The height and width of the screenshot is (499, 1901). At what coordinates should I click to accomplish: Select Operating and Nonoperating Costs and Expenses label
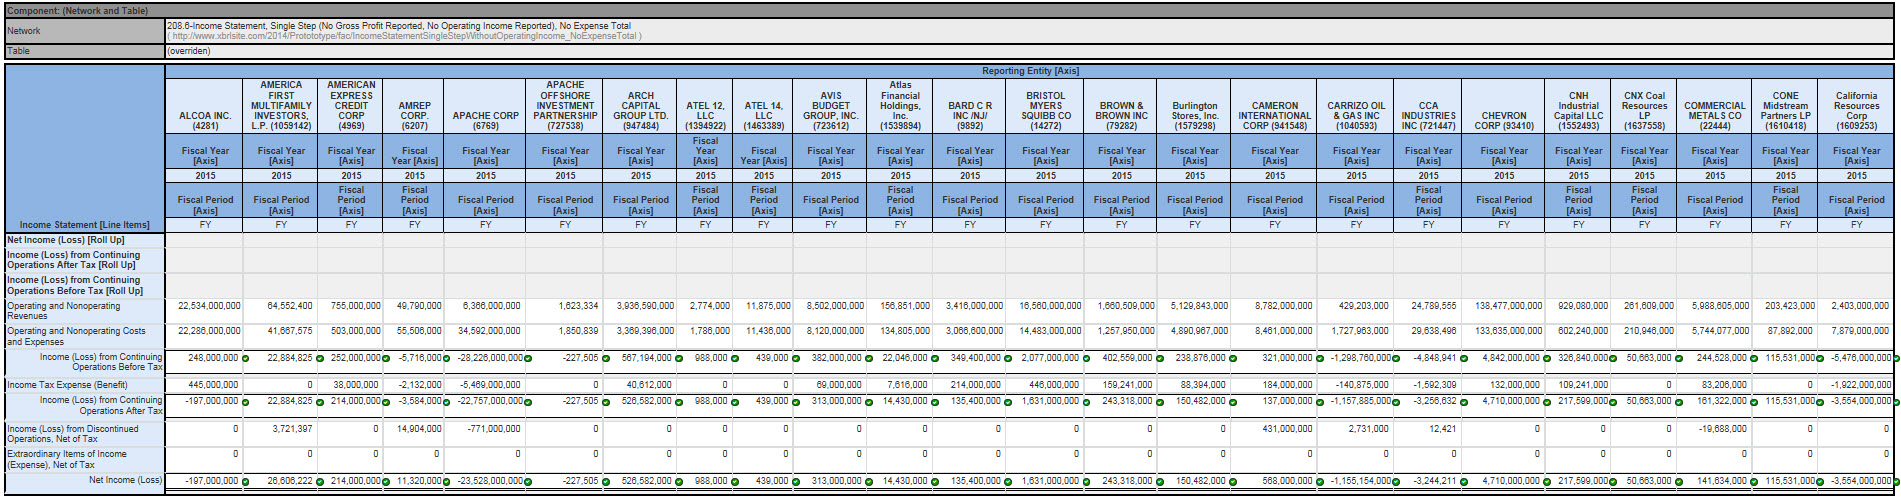click(84, 336)
